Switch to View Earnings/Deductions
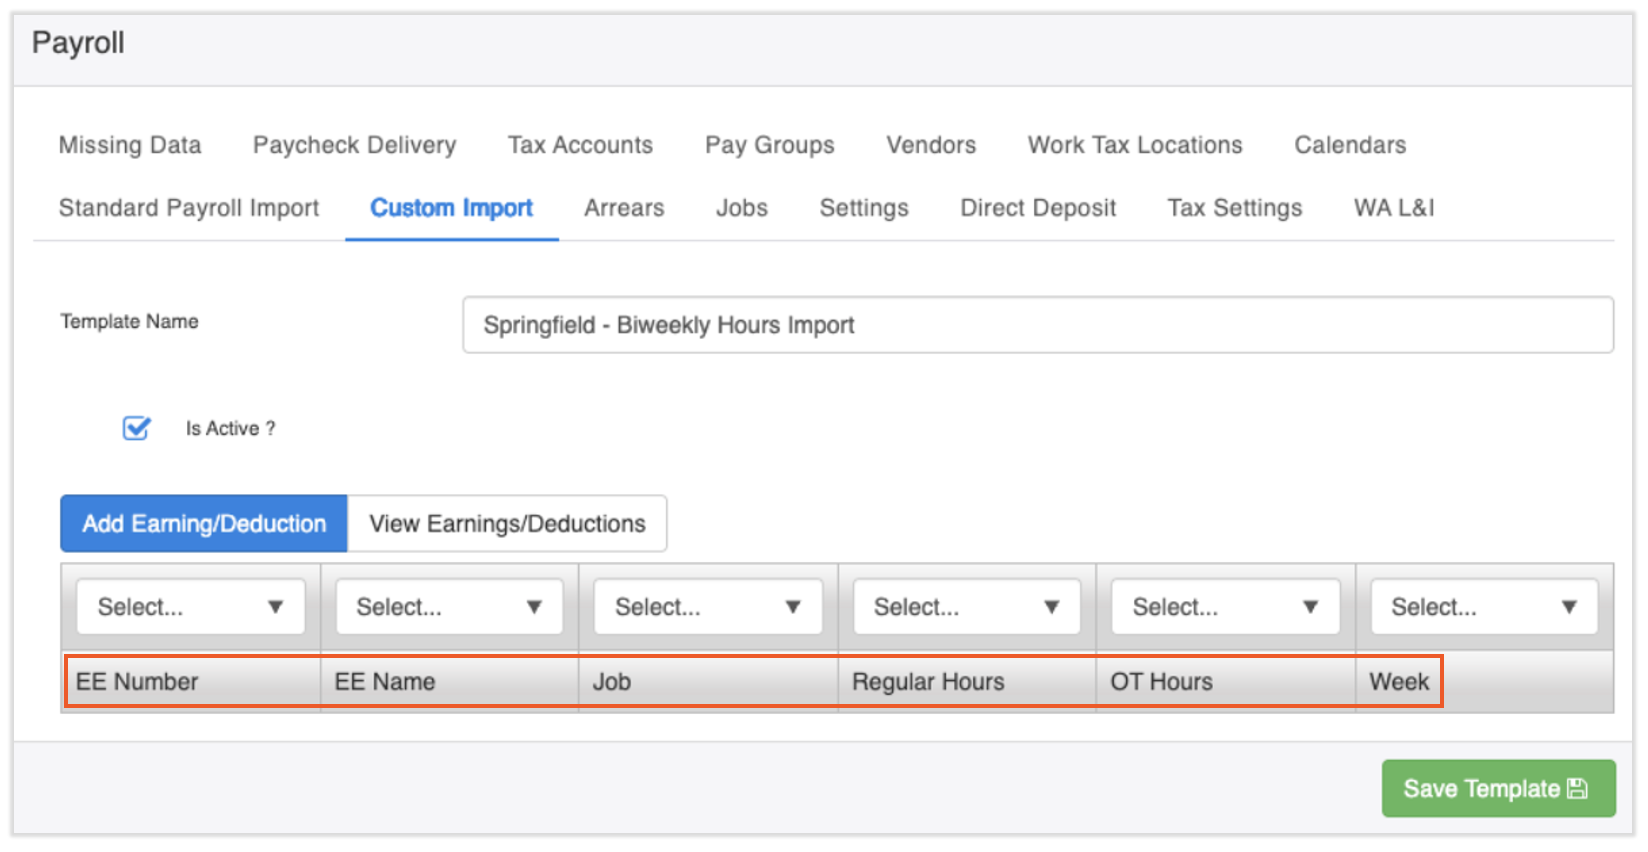1648x852 pixels. (x=507, y=524)
